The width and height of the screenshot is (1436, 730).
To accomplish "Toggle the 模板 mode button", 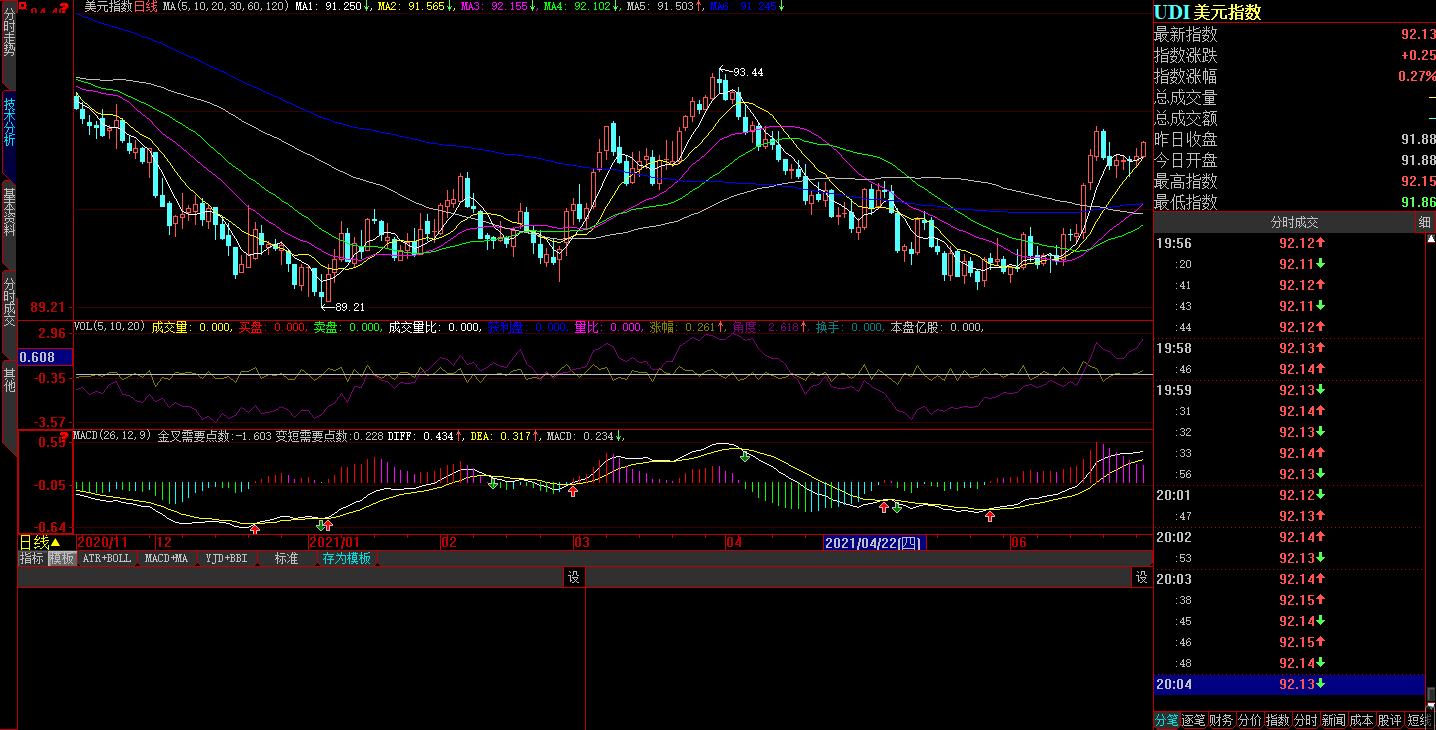I will [62, 558].
